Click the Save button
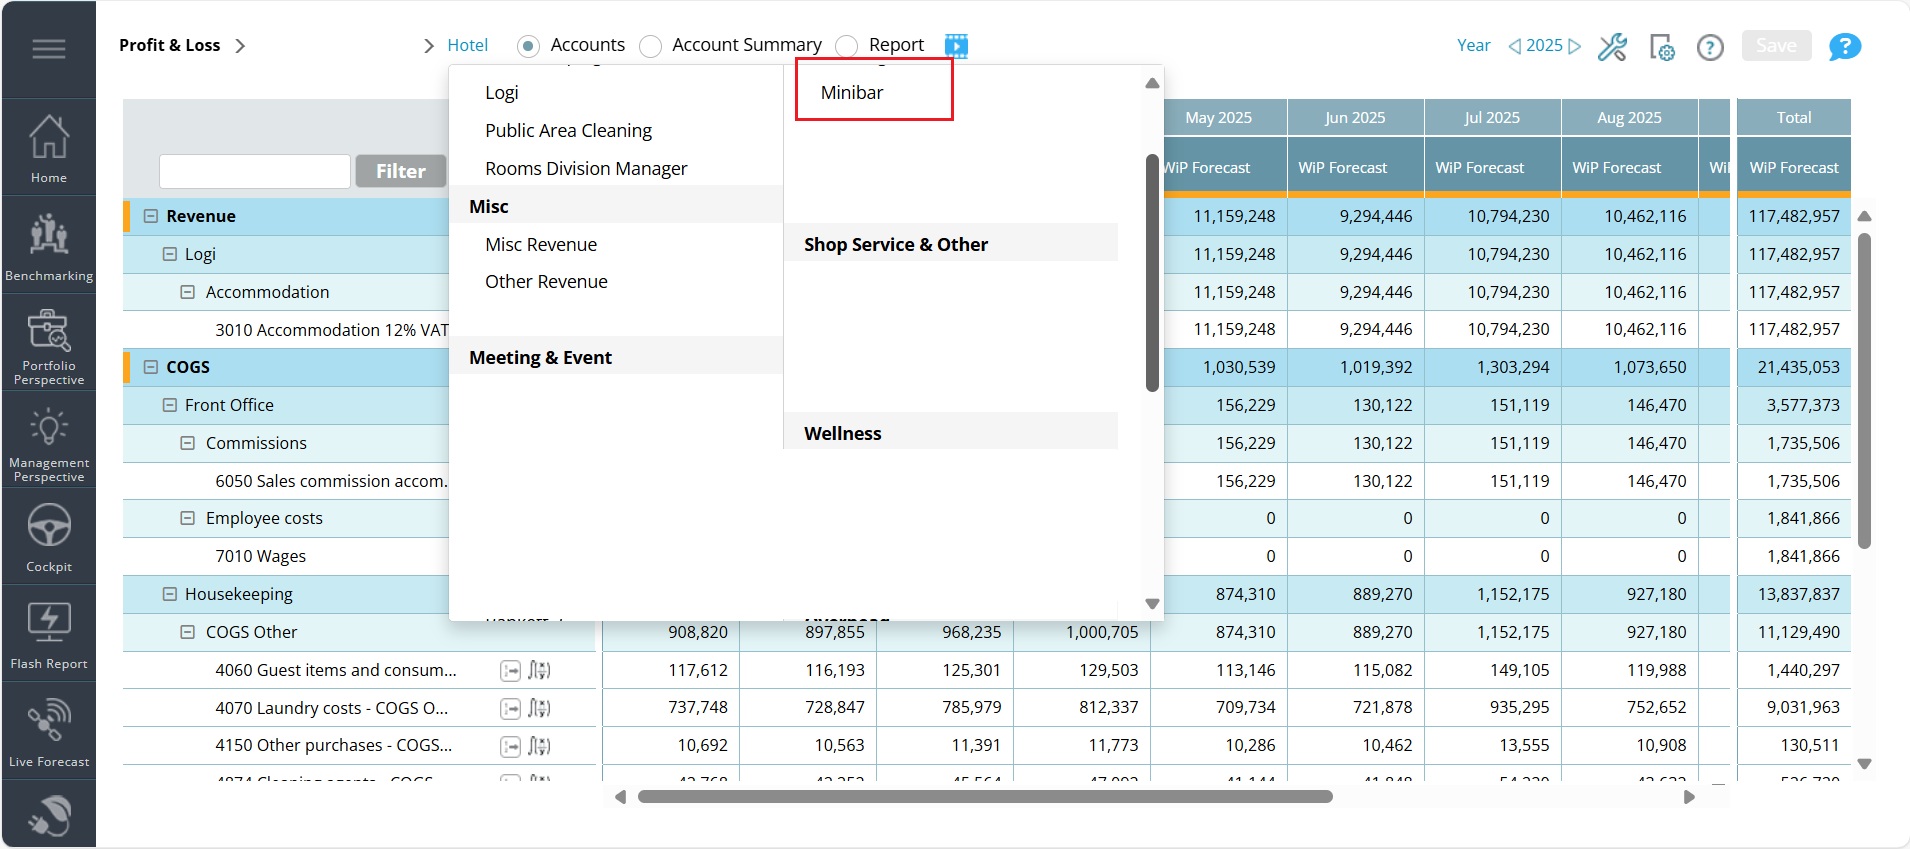 click(1776, 46)
